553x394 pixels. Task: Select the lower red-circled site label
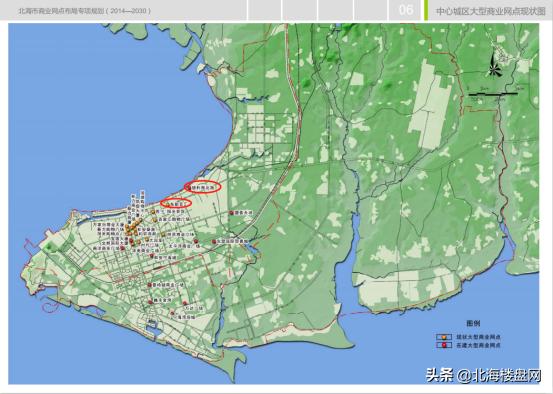(176, 203)
